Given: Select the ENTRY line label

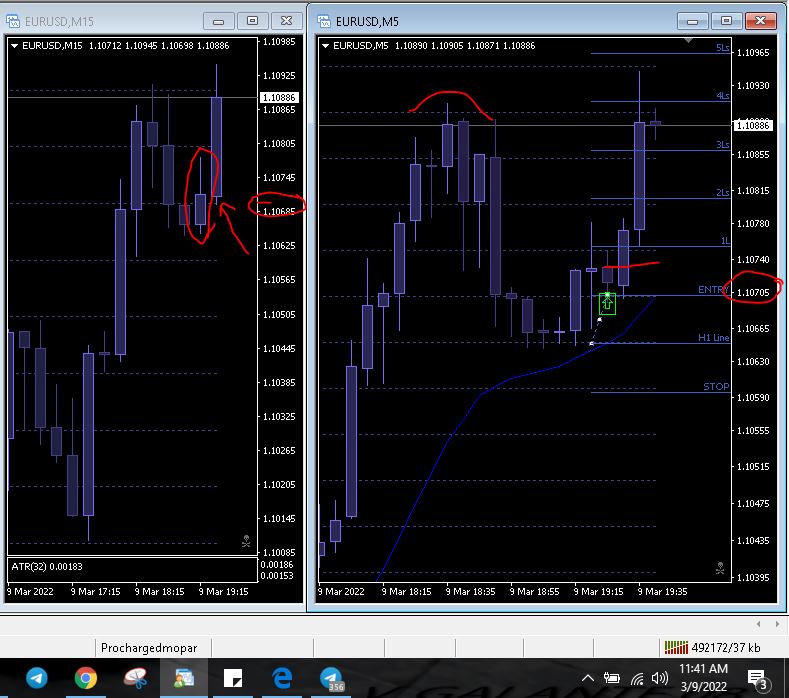Looking at the screenshot, I should coord(713,290).
